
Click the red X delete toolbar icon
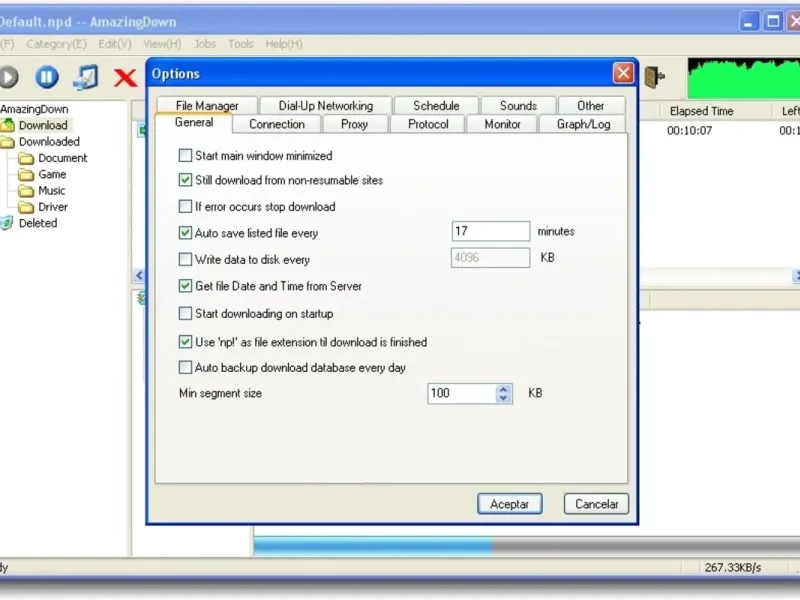coord(126,78)
